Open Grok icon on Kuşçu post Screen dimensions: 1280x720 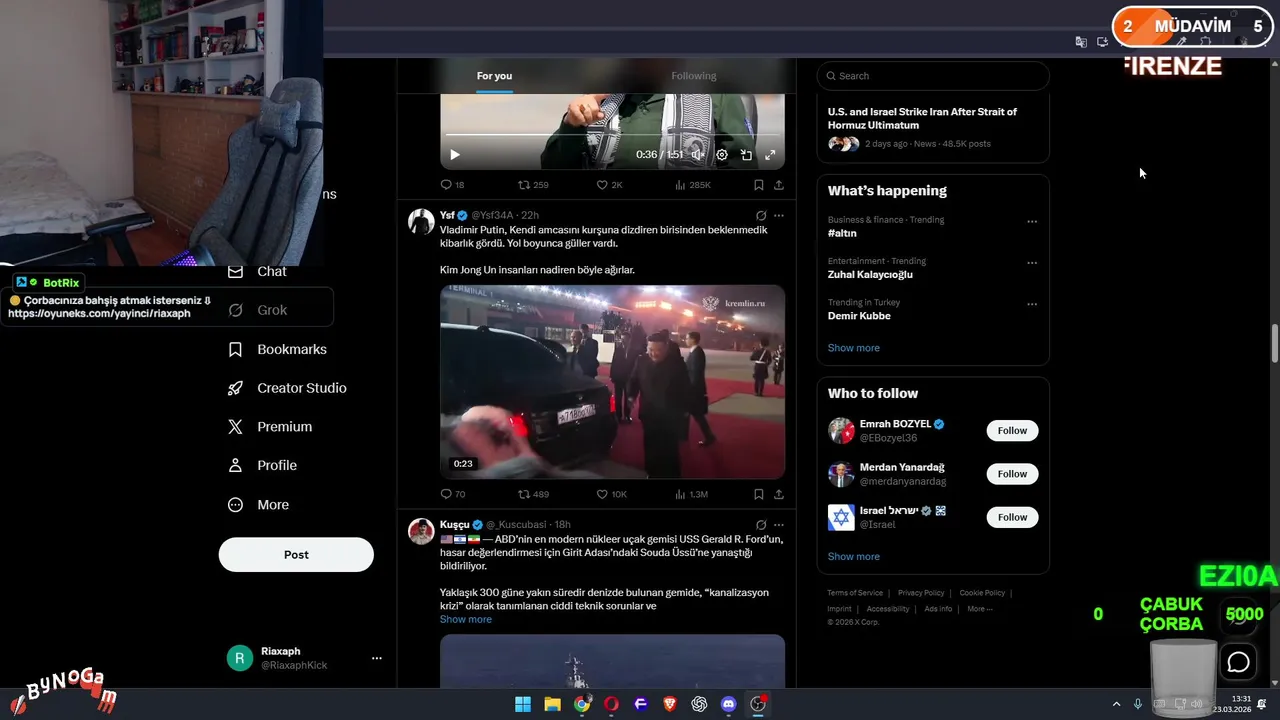click(x=761, y=524)
